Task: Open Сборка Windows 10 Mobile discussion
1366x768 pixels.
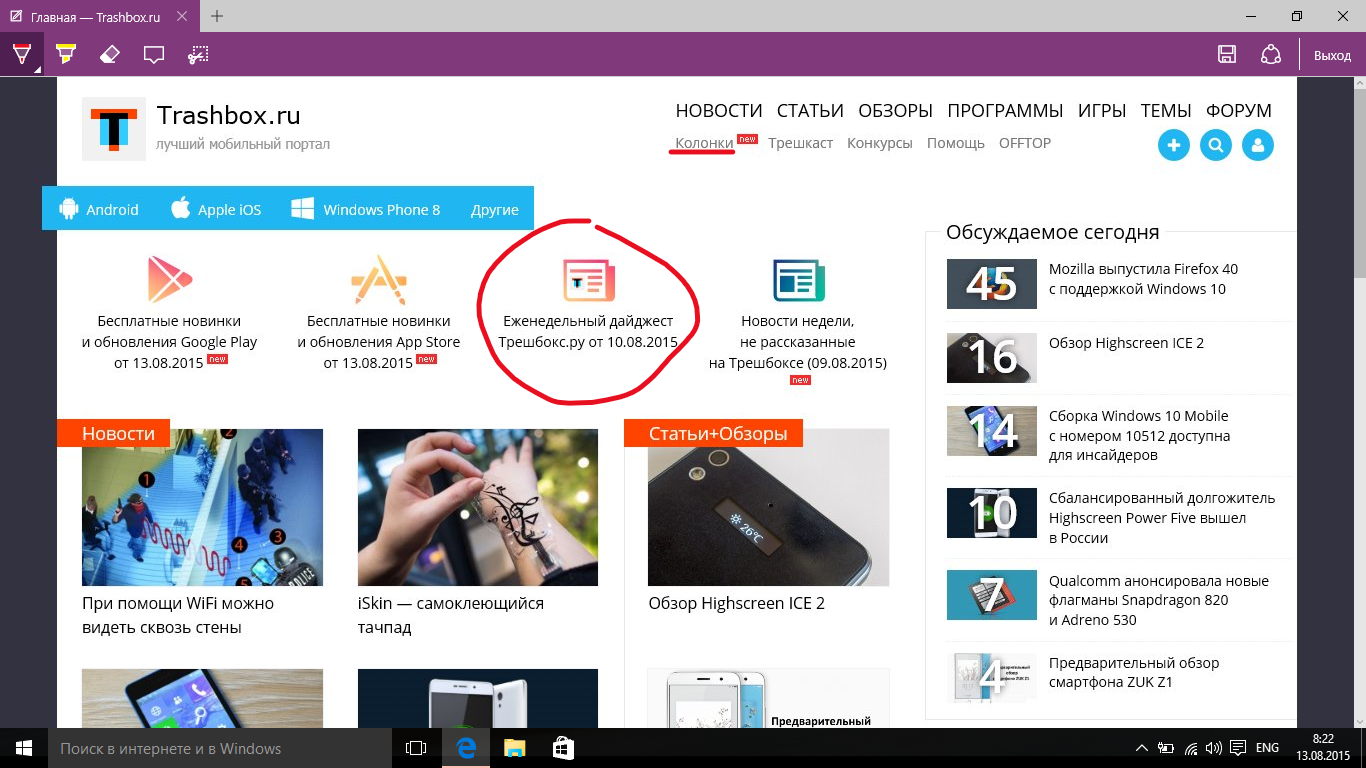Action: (1139, 435)
